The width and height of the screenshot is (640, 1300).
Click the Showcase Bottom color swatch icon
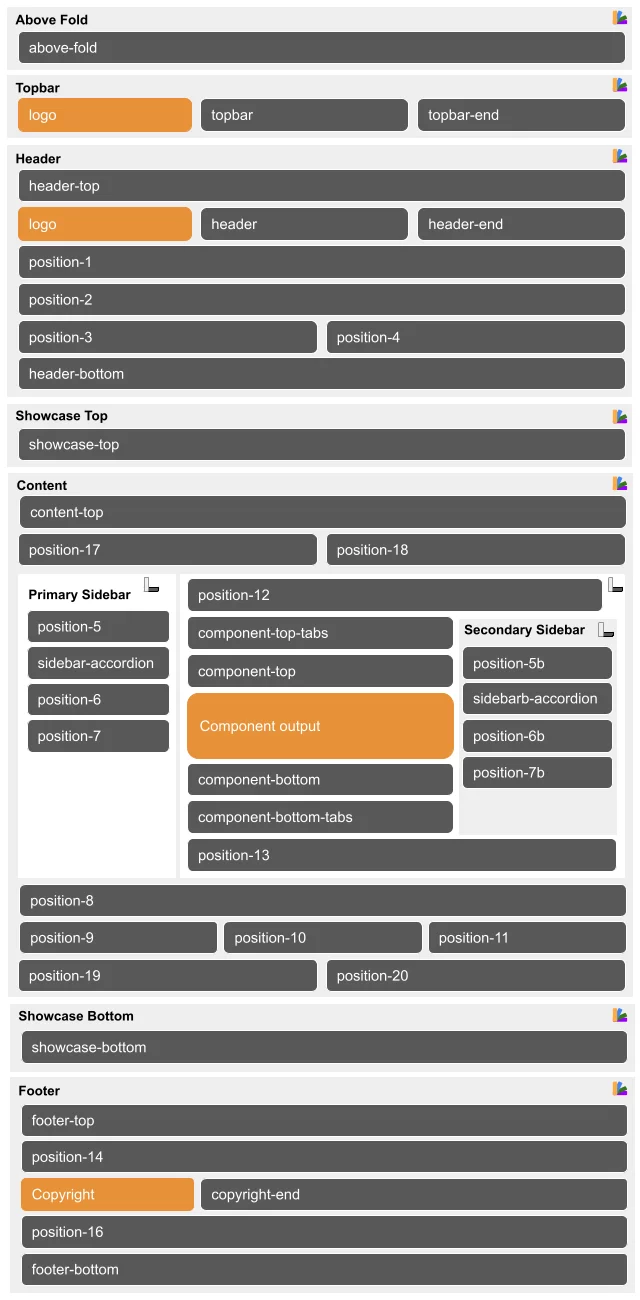tap(620, 1015)
